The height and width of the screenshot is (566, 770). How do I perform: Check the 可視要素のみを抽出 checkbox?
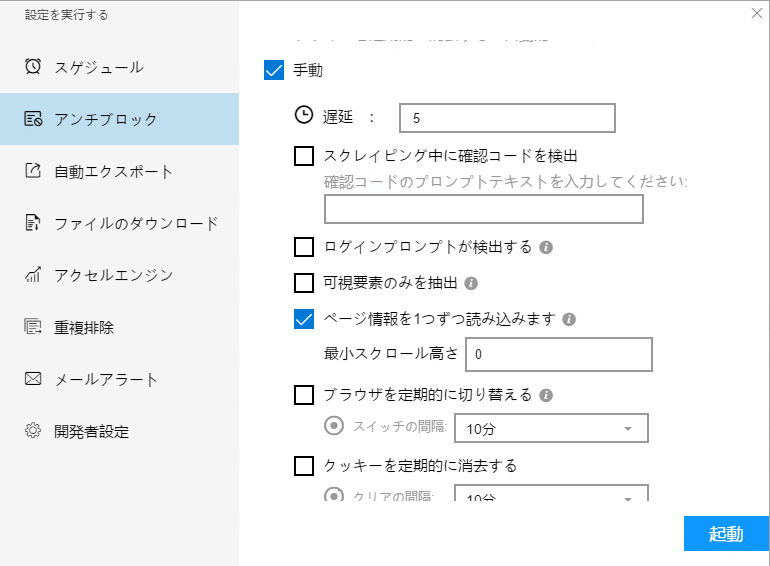pos(304,283)
